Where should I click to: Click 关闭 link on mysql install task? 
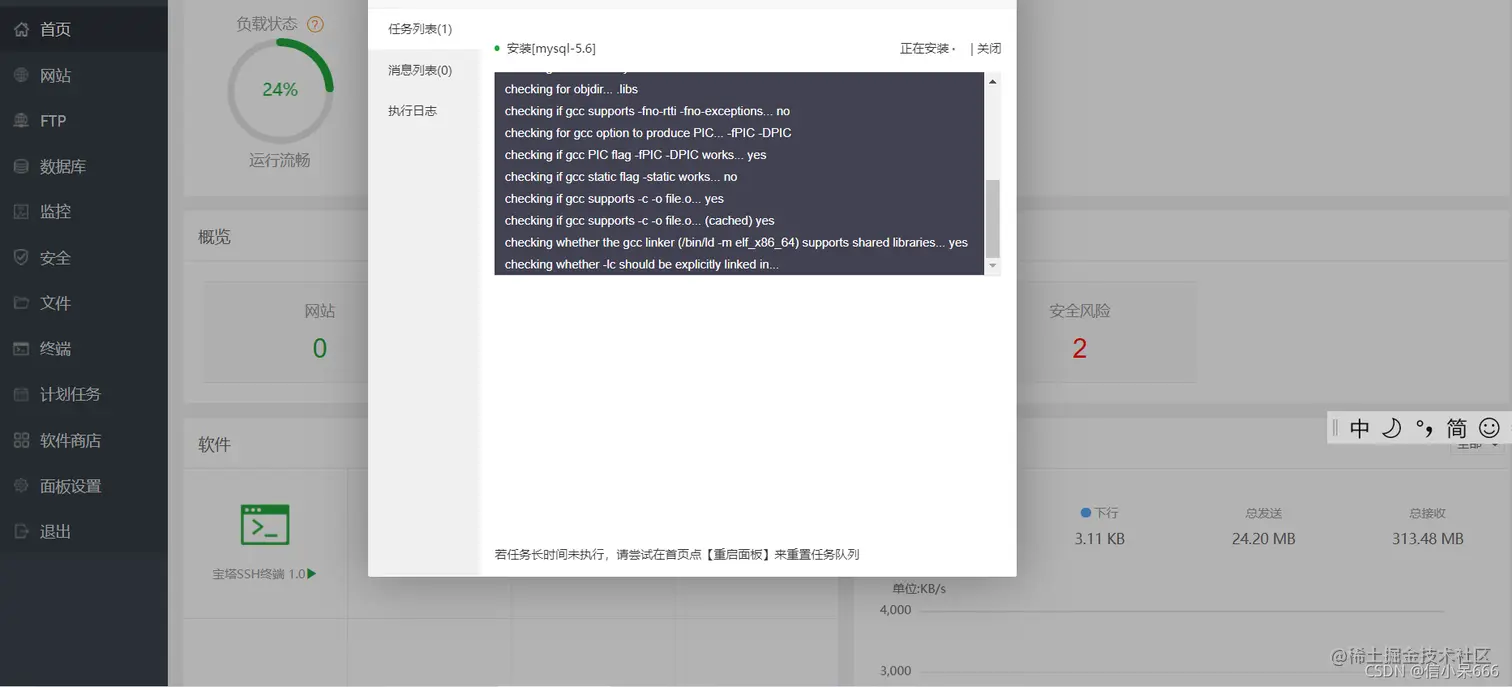point(989,48)
